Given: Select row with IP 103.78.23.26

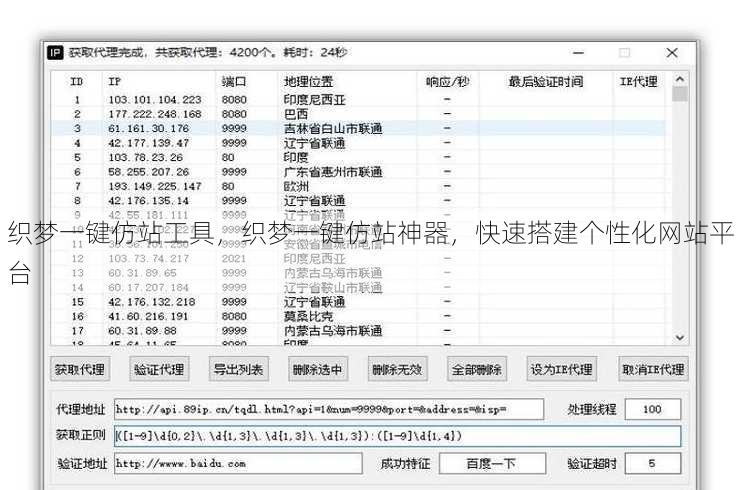Looking at the screenshot, I should click(359, 157).
